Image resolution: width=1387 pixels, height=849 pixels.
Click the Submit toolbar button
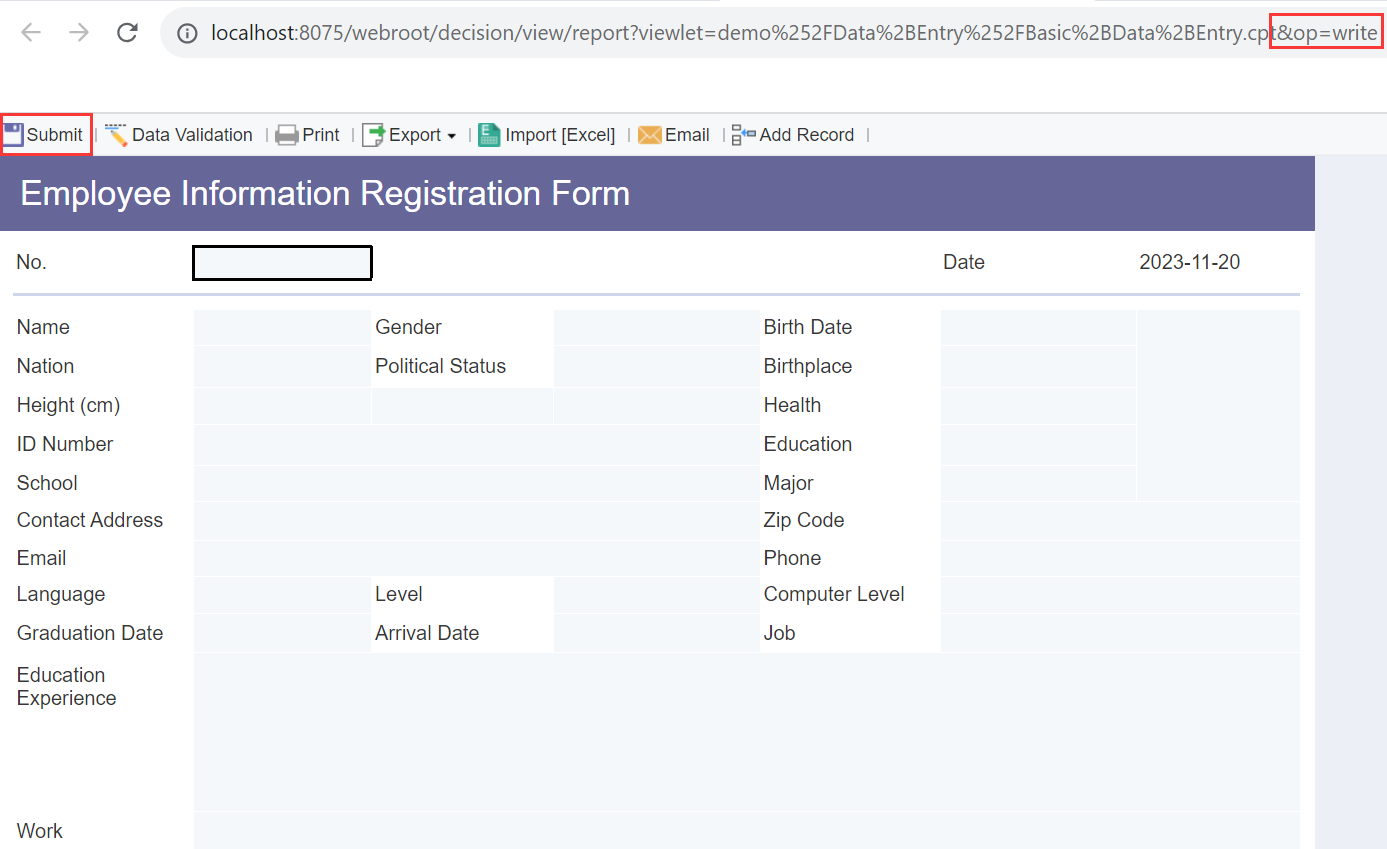(44, 134)
